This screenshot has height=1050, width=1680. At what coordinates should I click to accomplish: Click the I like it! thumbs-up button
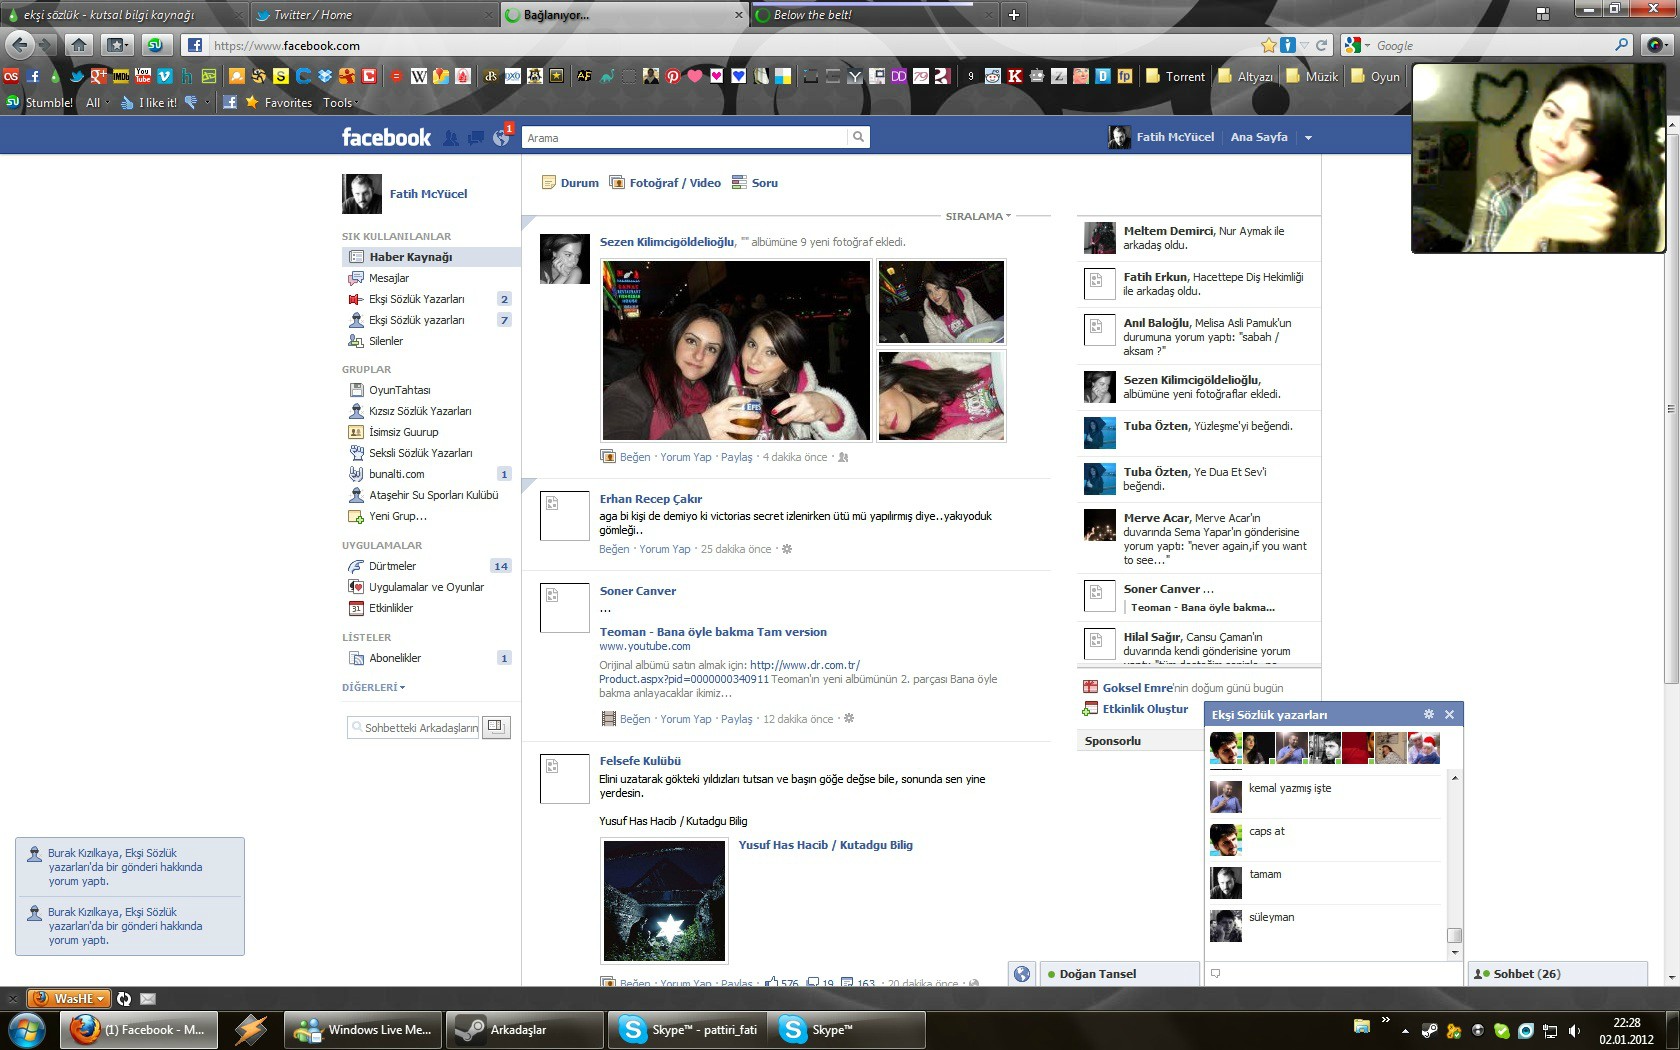coord(149,102)
